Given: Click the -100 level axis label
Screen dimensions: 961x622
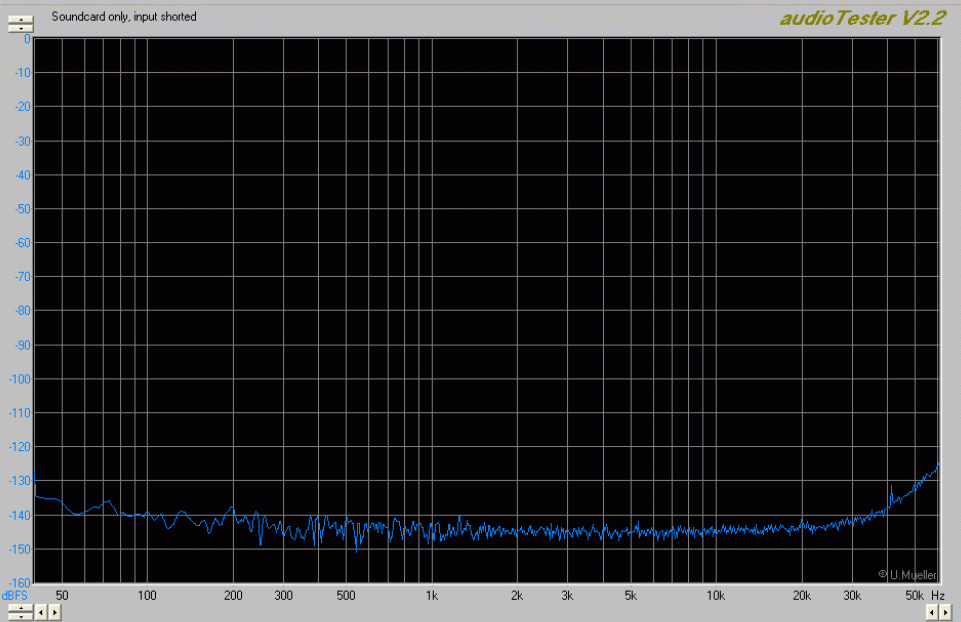Looking at the screenshot, I should point(20,379).
